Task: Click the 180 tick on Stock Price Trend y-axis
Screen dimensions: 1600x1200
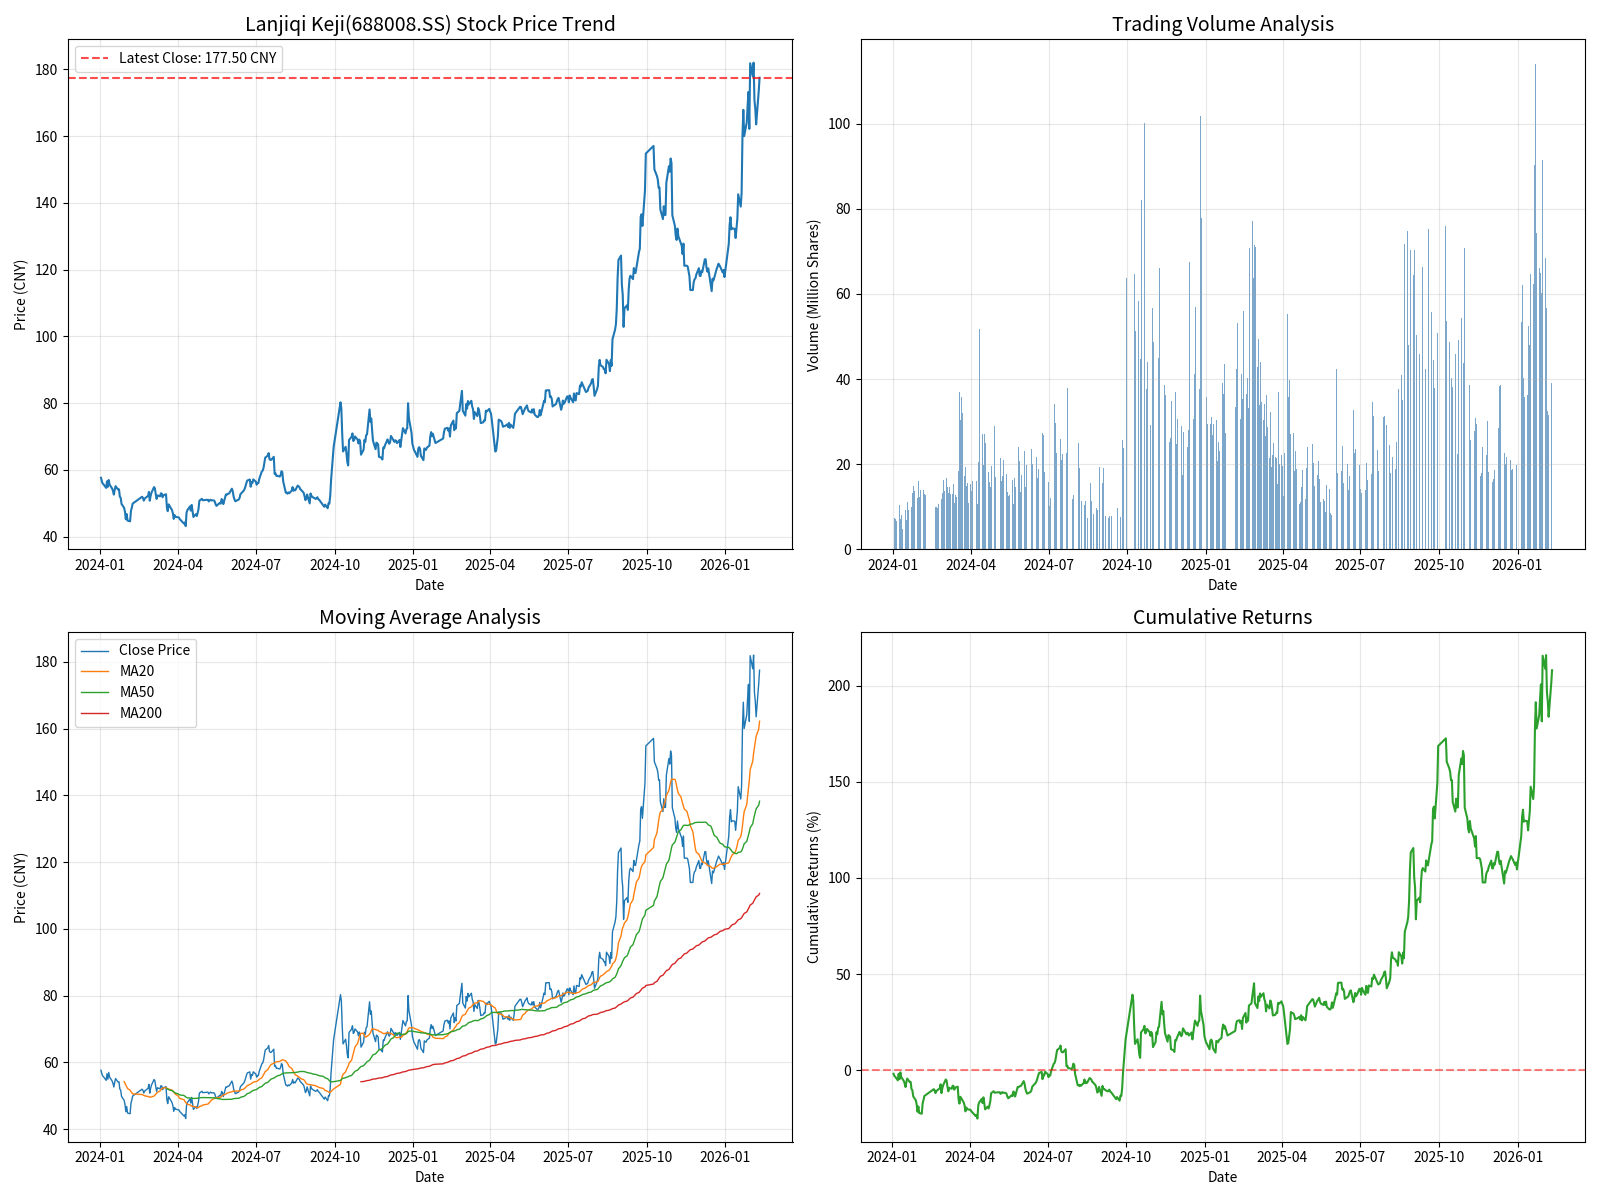Action: (x=46, y=70)
